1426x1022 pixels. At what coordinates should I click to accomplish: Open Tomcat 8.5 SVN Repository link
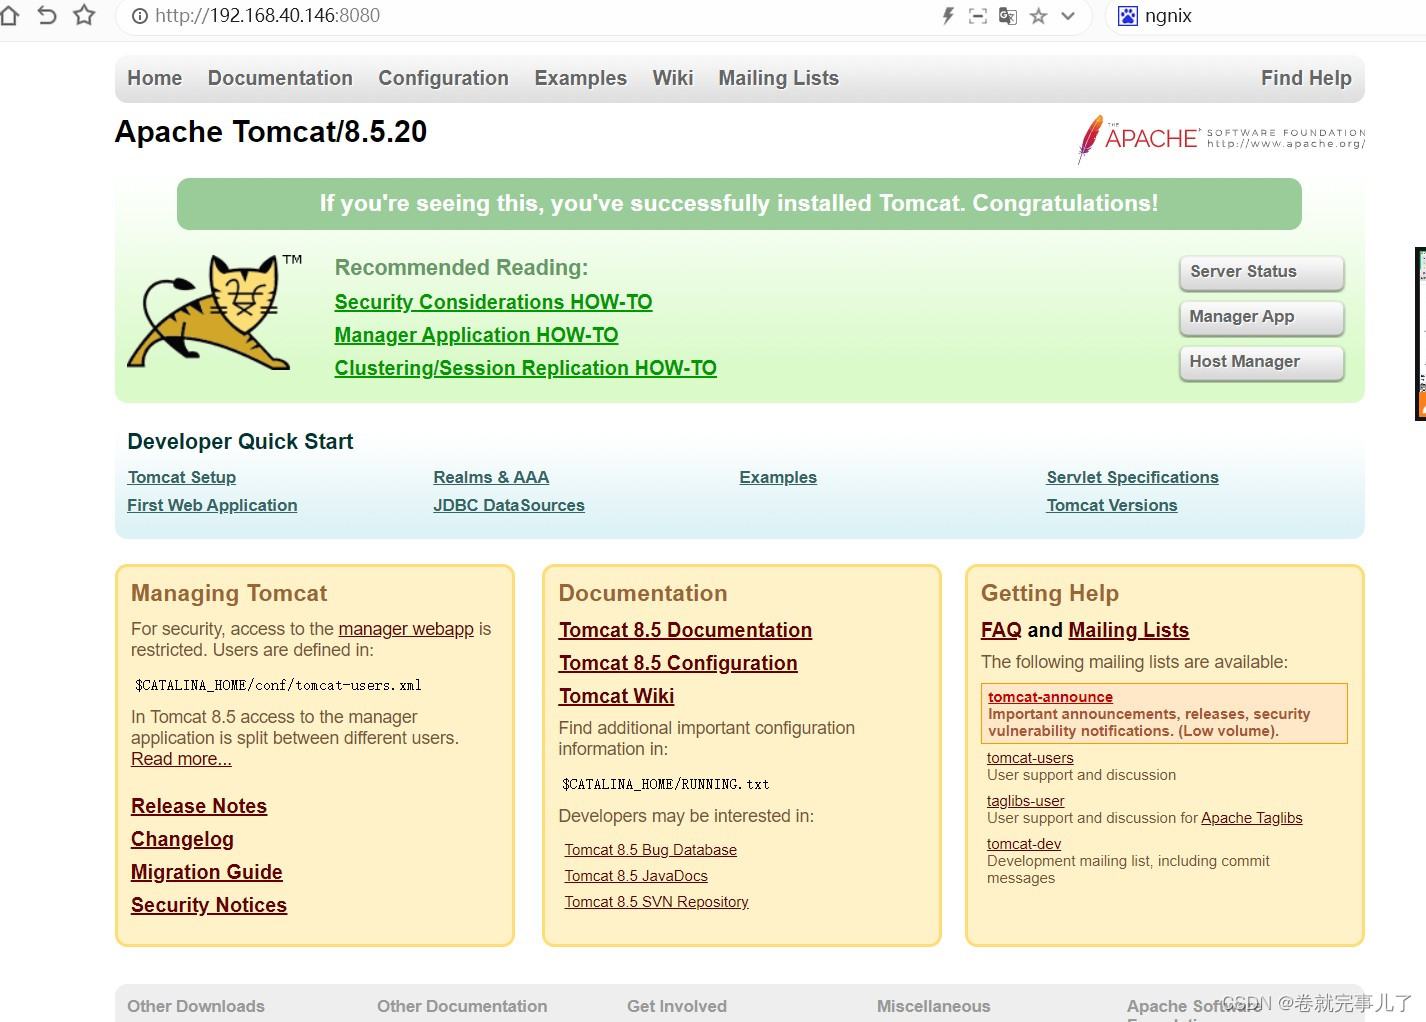coord(656,902)
